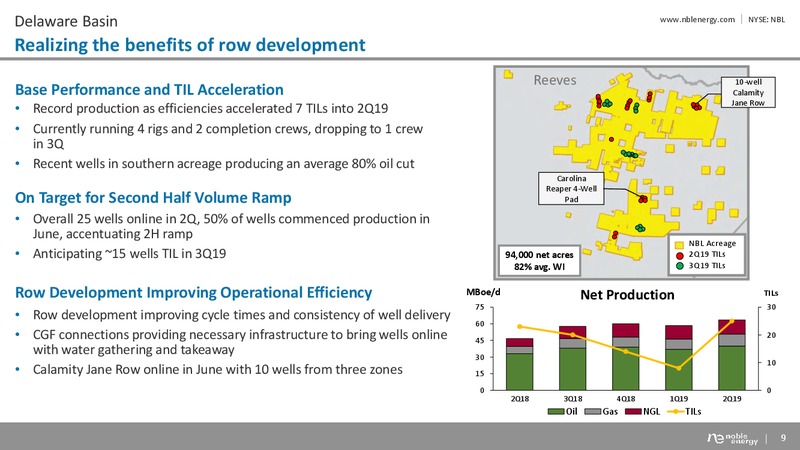Click the 'Net Production' chart title
This screenshot has height=450, width=800.
tap(627, 295)
